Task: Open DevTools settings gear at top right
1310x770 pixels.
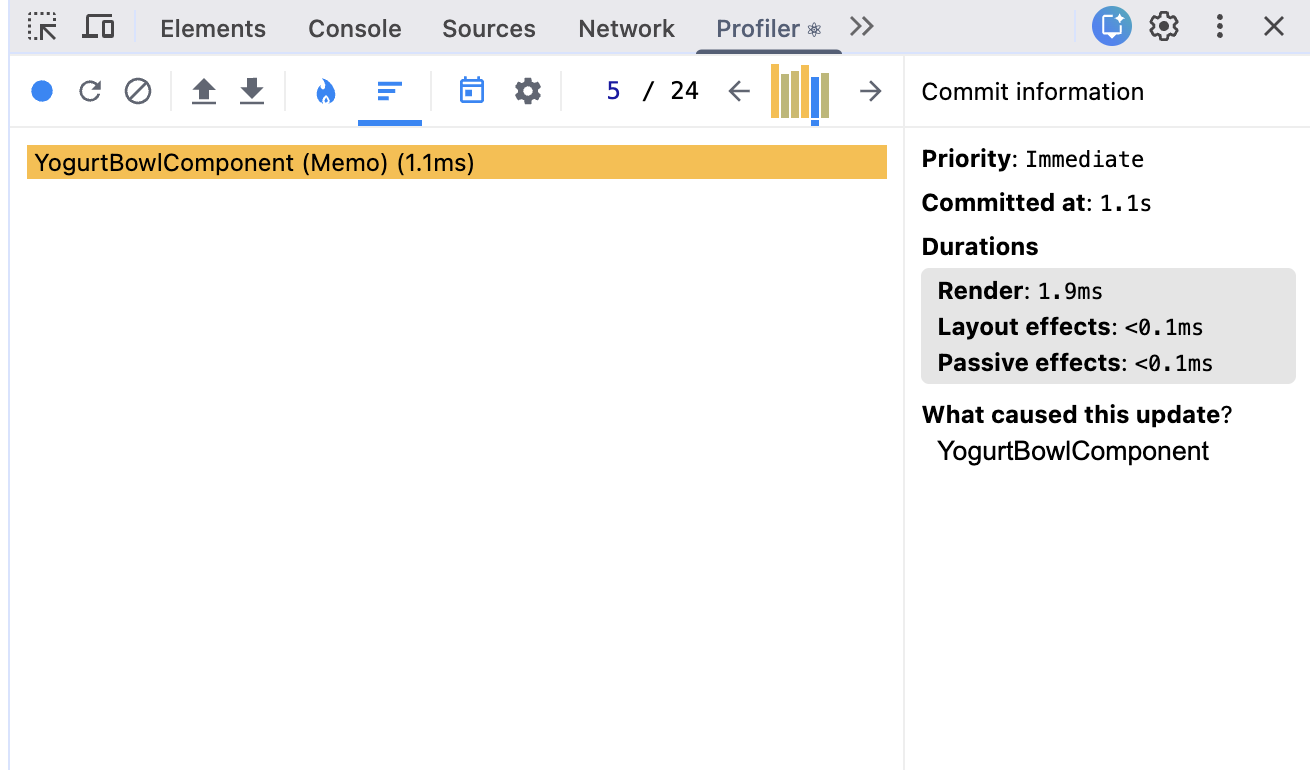Action: click(x=1164, y=27)
